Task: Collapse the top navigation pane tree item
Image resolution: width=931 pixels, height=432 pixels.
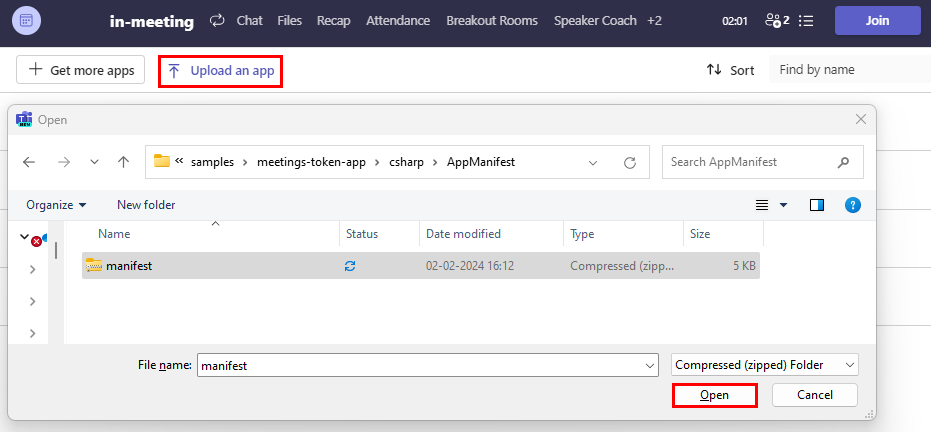Action: click(24, 236)
